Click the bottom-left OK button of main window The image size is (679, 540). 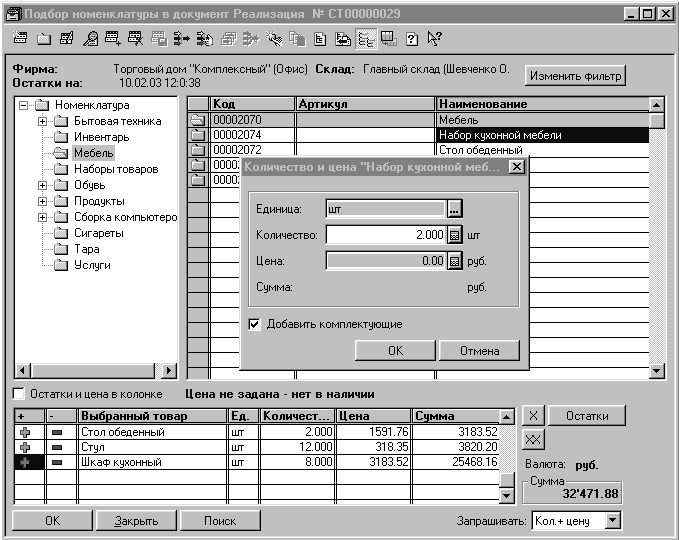click(x=52, y=521)
